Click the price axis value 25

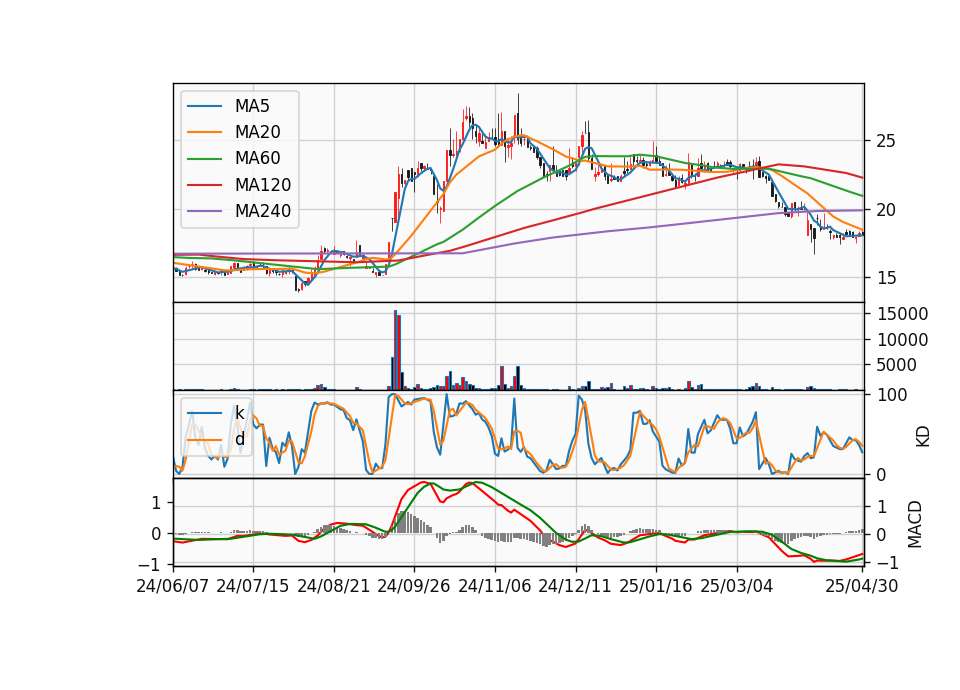coord(886,141)
